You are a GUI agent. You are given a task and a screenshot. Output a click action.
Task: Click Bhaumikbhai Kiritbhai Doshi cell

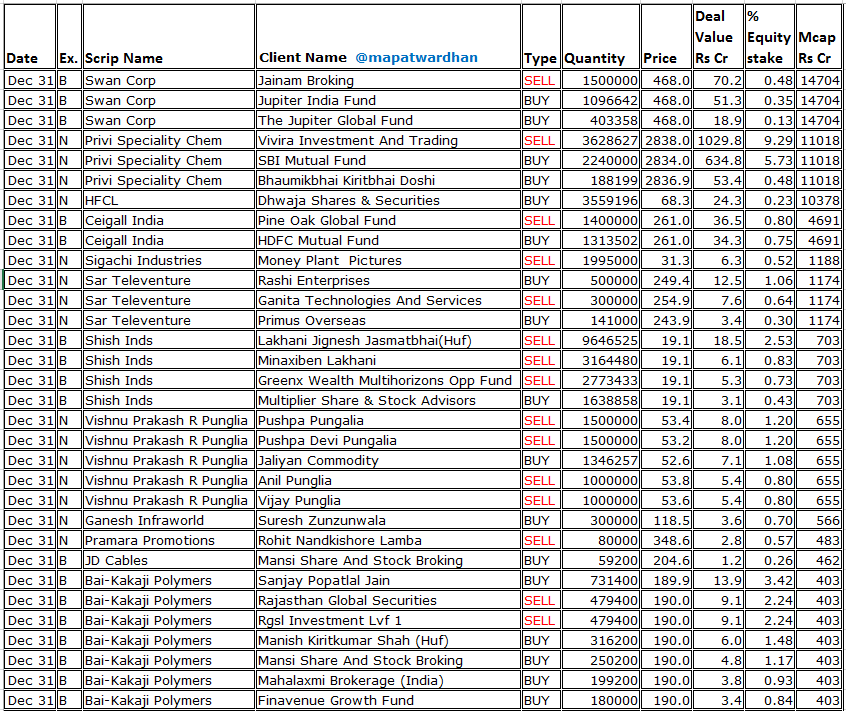click(x=388, y=180)
